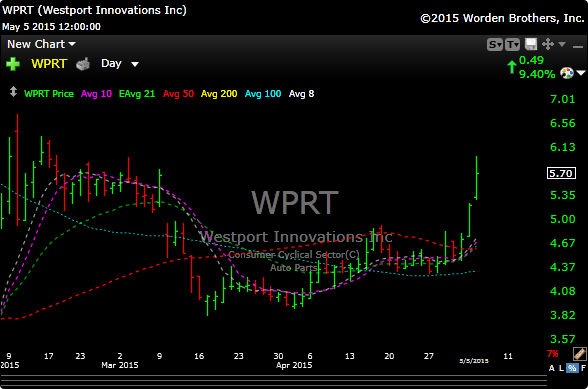Click the four-arrow move chart icon
588x389 pixels.
point(548,44)
